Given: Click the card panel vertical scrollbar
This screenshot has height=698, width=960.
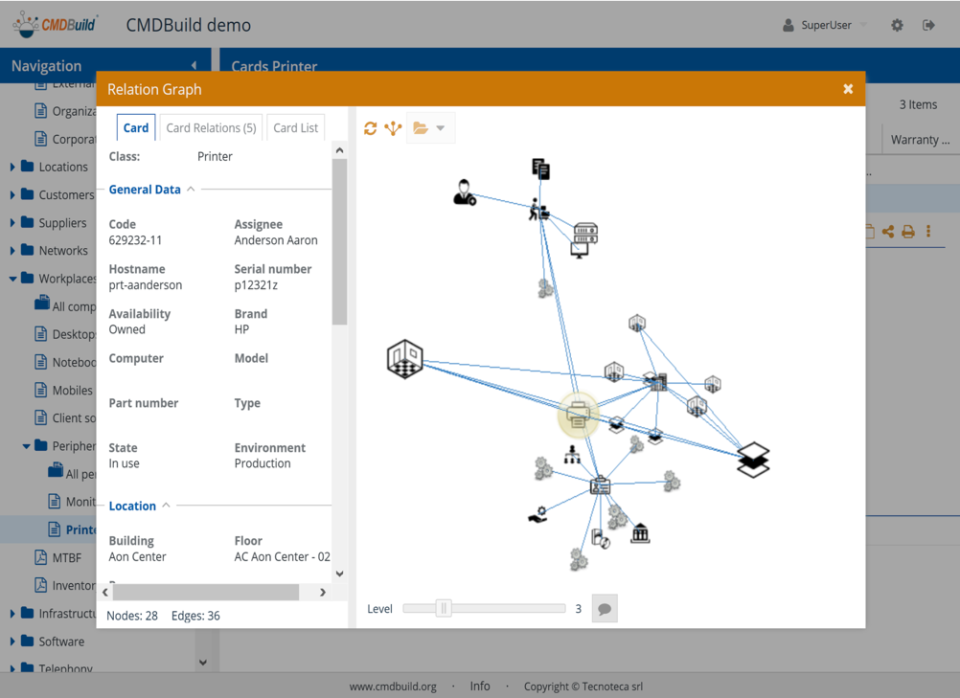Looking at the screenshot, I should coord(340,241).
